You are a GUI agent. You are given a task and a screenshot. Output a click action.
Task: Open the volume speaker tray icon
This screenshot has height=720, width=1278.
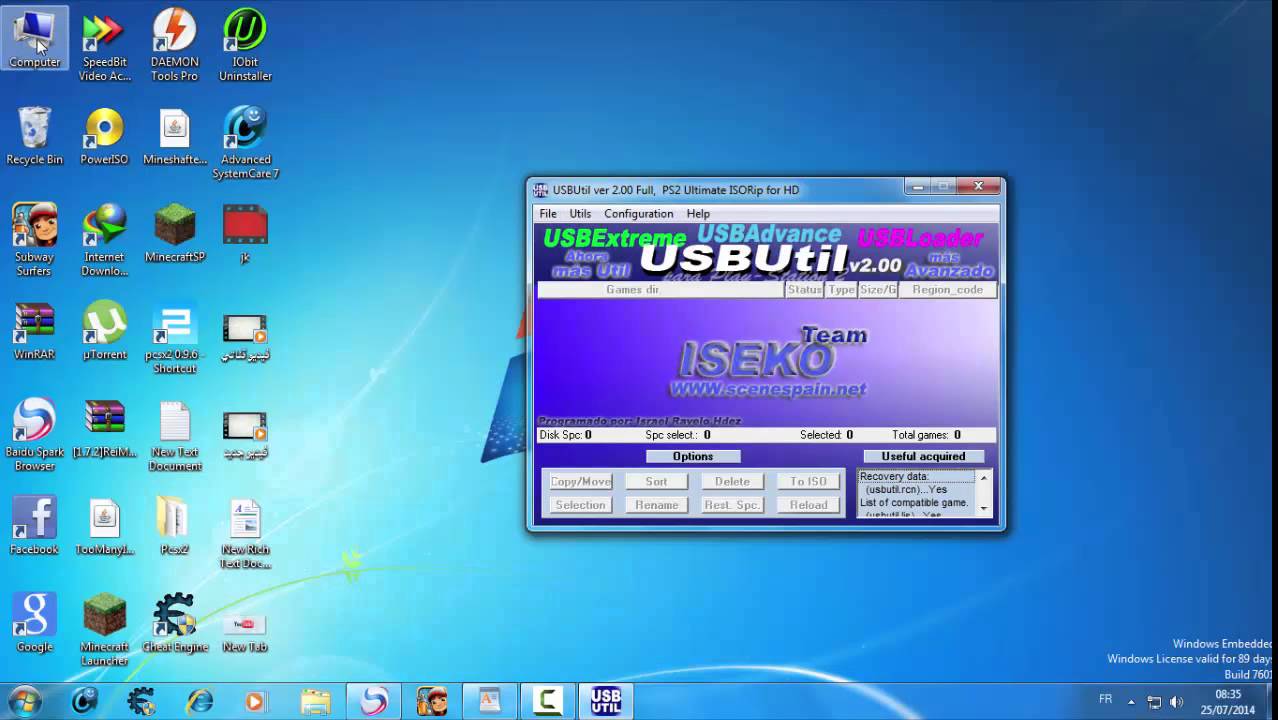(x=1176, y=702)
